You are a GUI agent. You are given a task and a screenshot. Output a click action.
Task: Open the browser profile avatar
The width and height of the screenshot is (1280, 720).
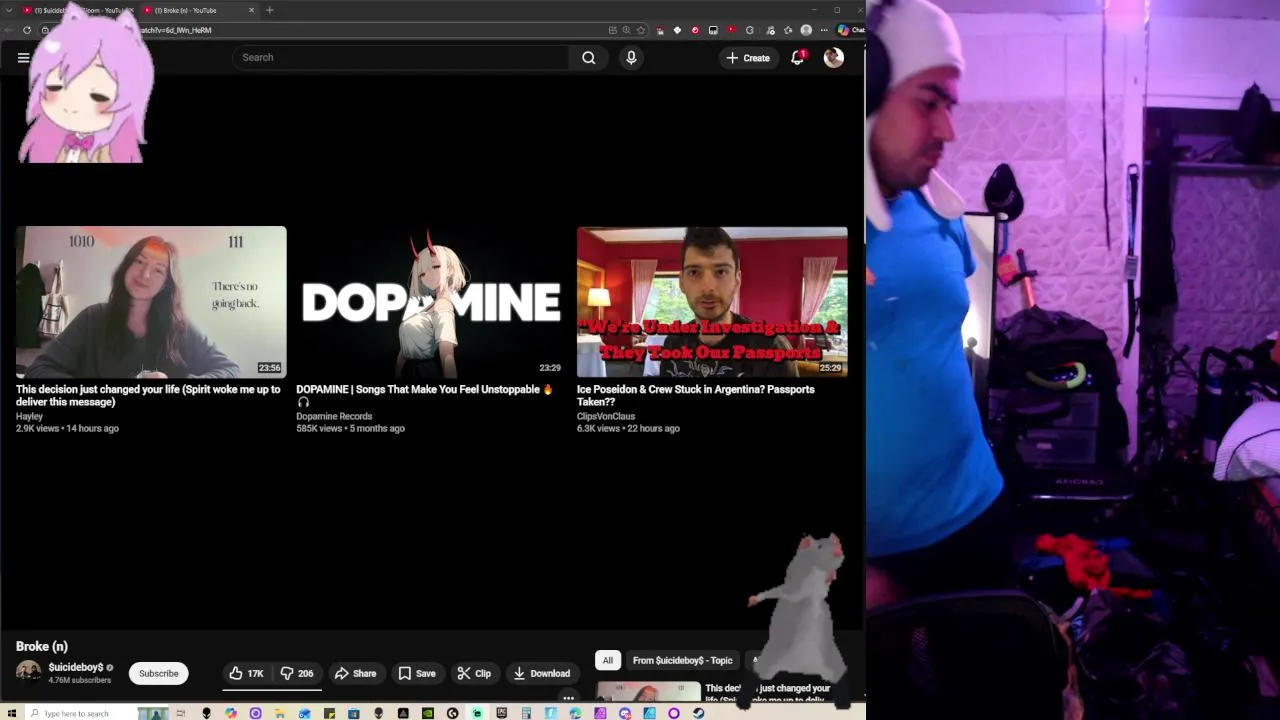[x=806, y=30]
